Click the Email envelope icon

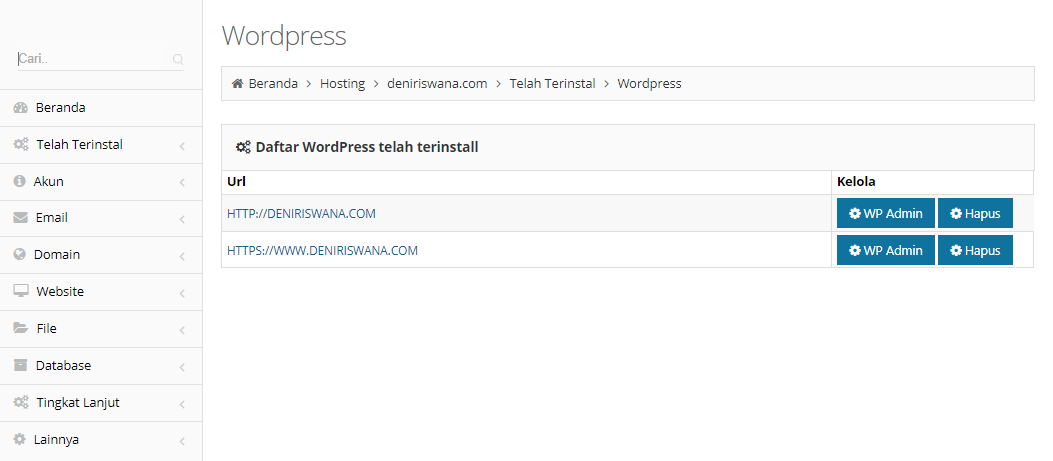(20, 218)
